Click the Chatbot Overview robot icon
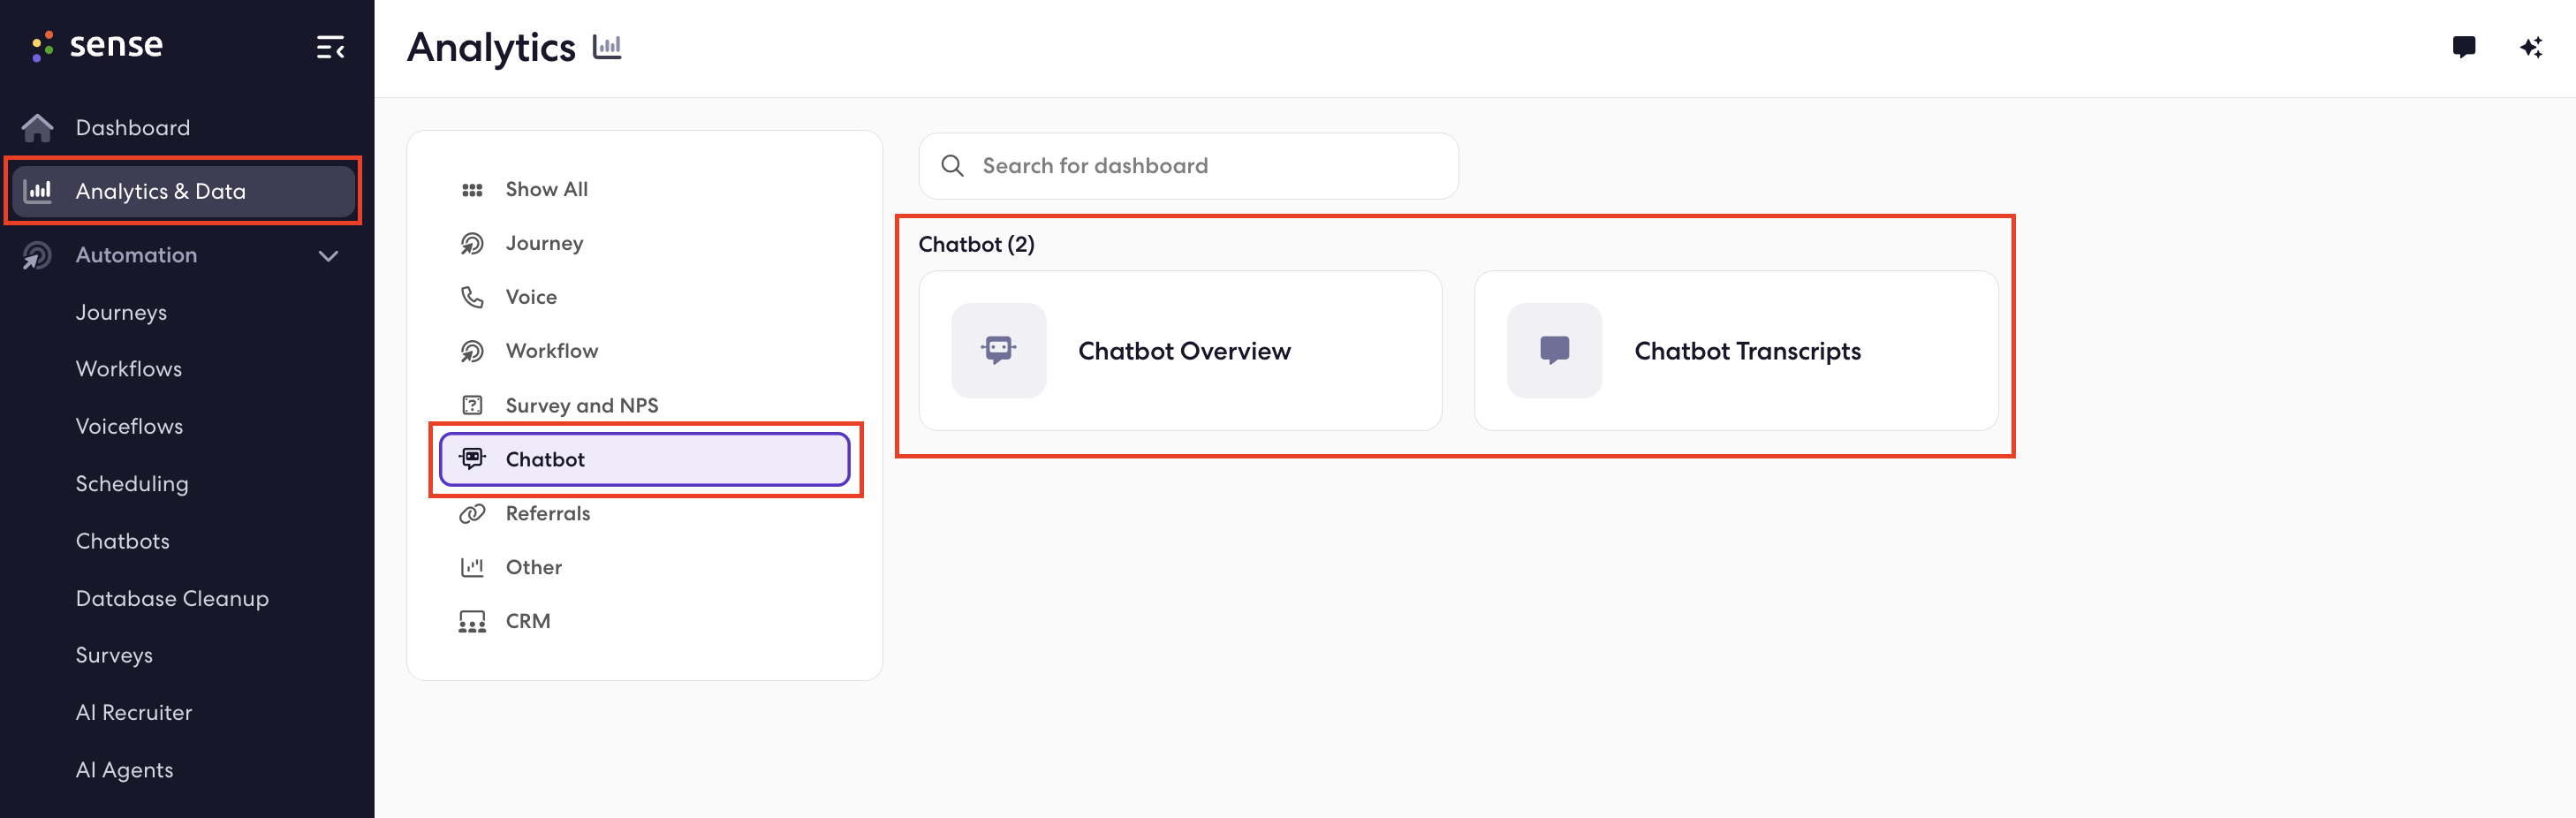The image size is (2576, 818). click(x=998, y=350)
